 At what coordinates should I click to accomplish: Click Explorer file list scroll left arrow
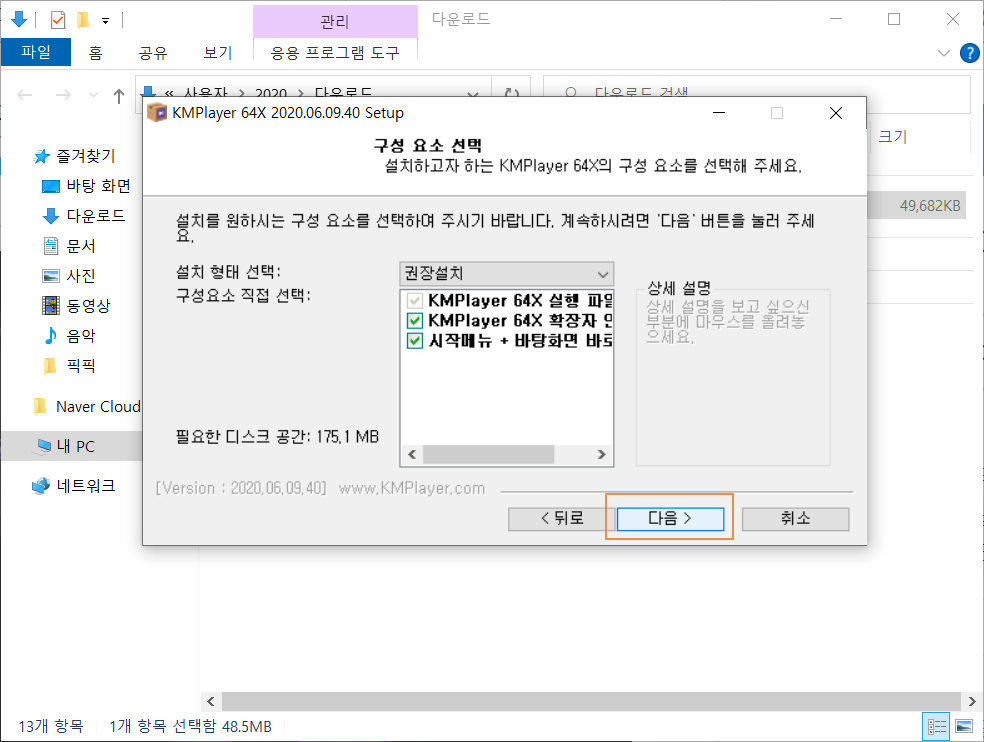pyautogui.click(x=211, y=702)
